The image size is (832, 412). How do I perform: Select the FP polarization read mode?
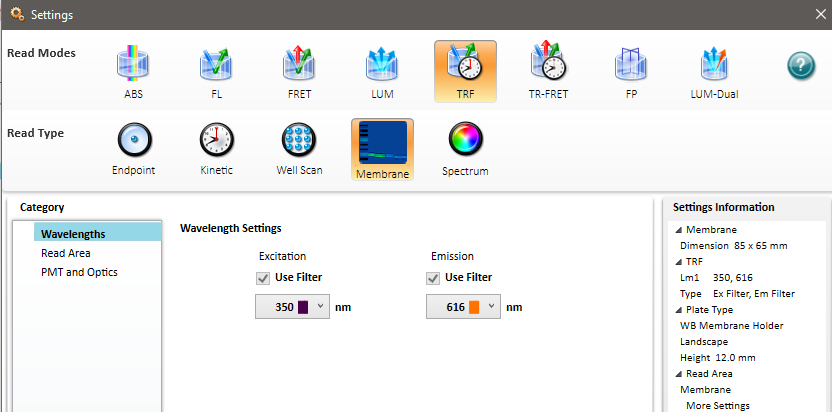(631, 64)
